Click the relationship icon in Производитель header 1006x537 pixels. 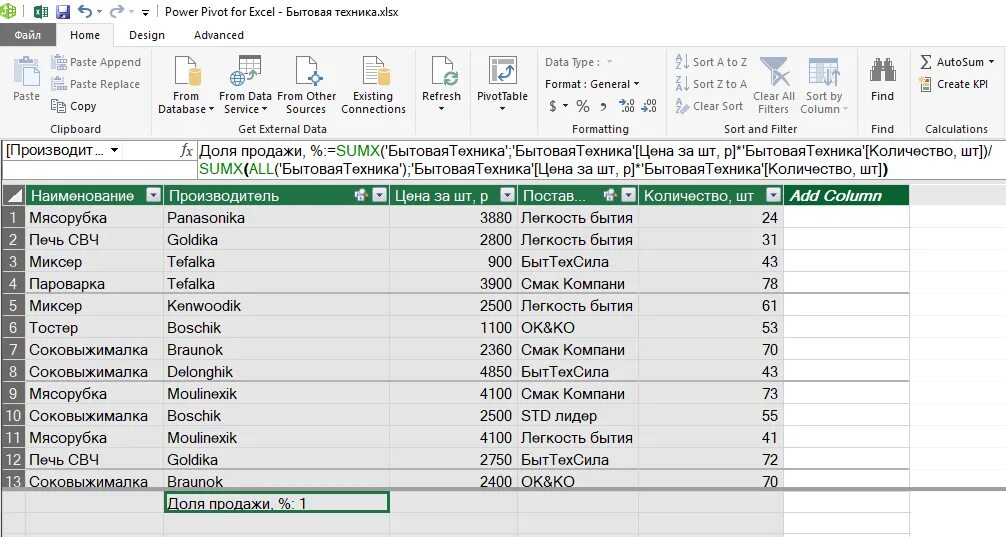click(x=361, y=195)
